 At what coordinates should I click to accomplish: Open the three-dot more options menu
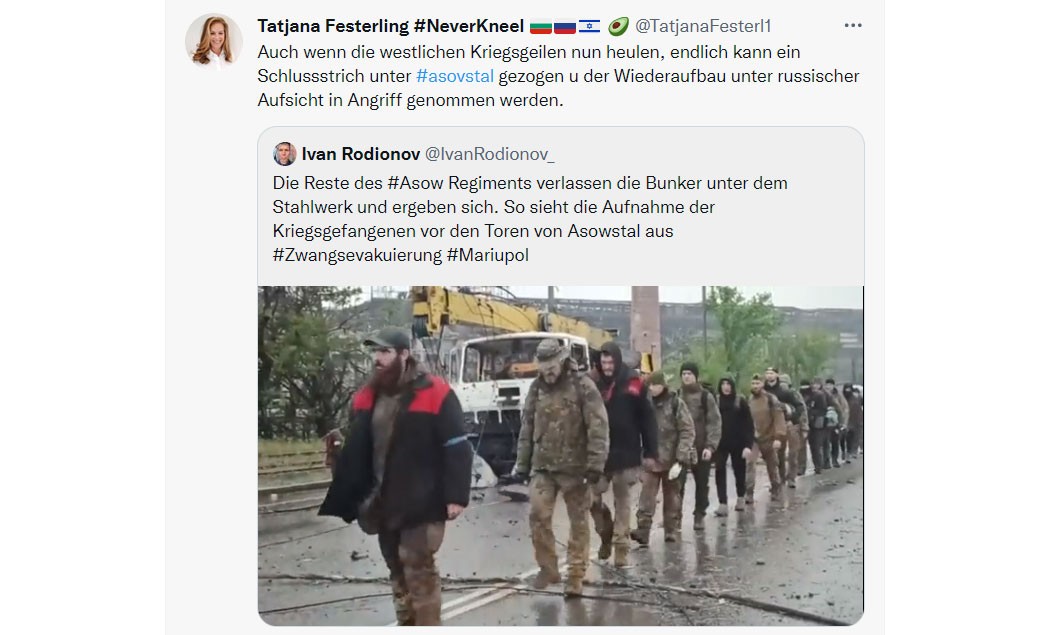coord(852,25)
